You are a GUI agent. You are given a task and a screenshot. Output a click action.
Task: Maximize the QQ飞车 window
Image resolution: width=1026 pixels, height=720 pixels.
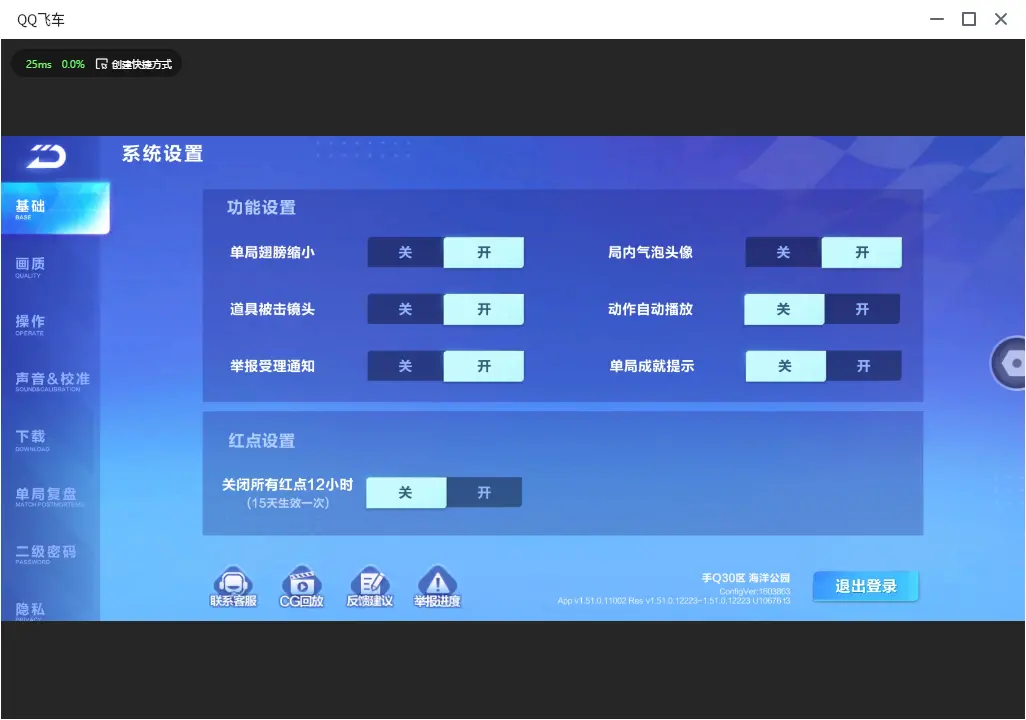[x=969, y=19]
